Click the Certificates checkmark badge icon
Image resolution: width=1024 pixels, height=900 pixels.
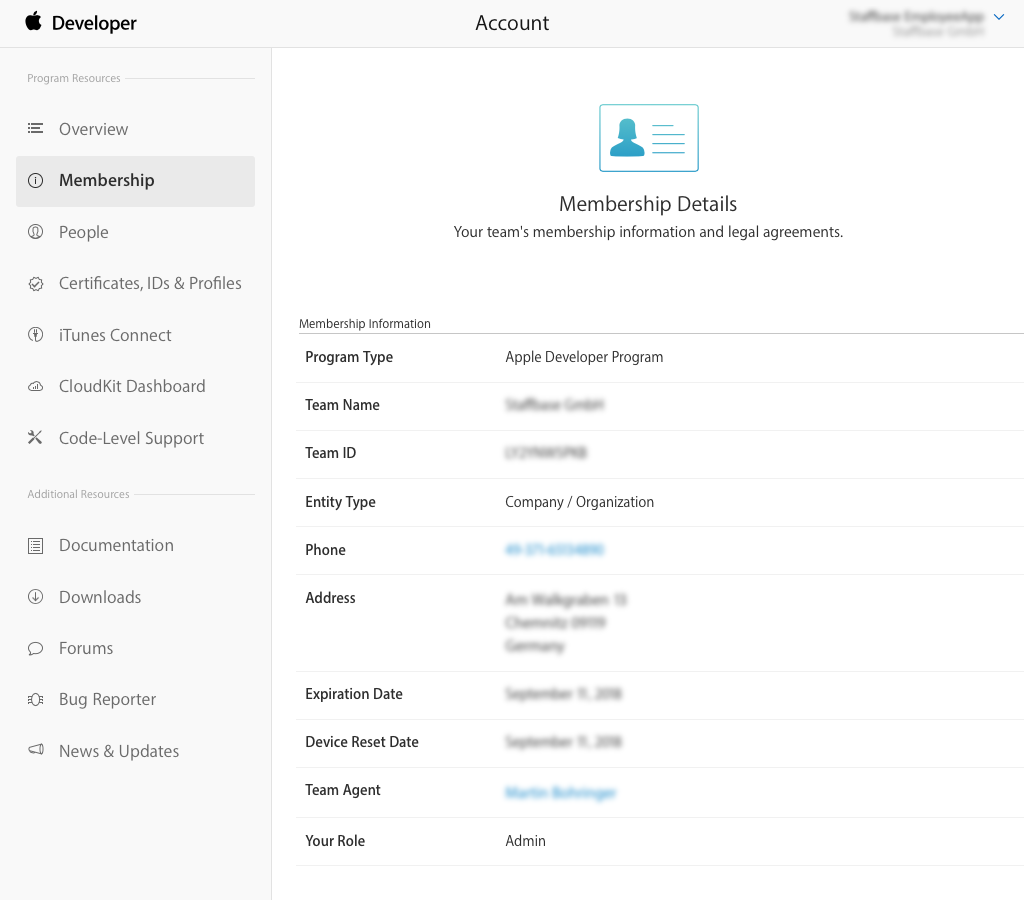click(36, 284)
